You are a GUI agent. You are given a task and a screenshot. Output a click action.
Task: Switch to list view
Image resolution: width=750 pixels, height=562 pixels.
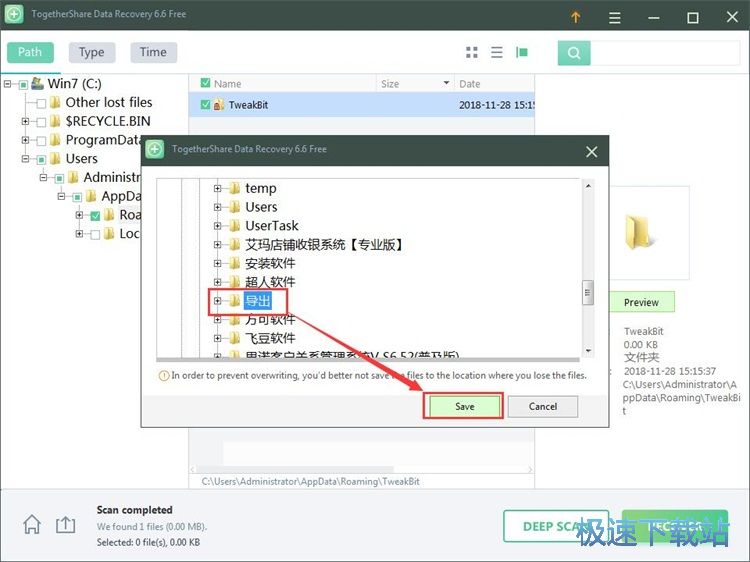[x=497, y=52]
